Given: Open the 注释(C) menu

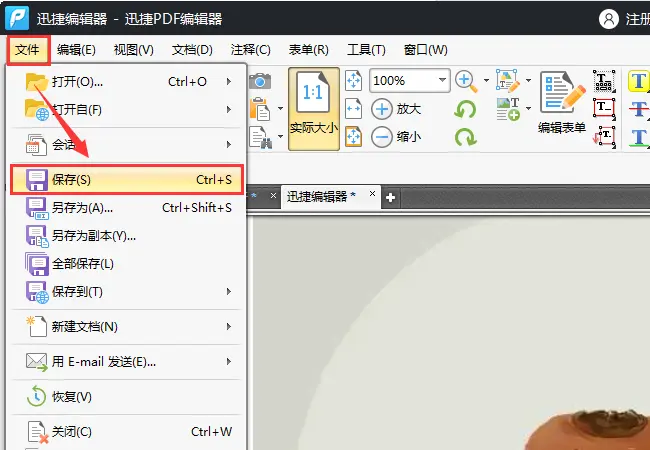Looking at the screenshot, I should (251, 50).
